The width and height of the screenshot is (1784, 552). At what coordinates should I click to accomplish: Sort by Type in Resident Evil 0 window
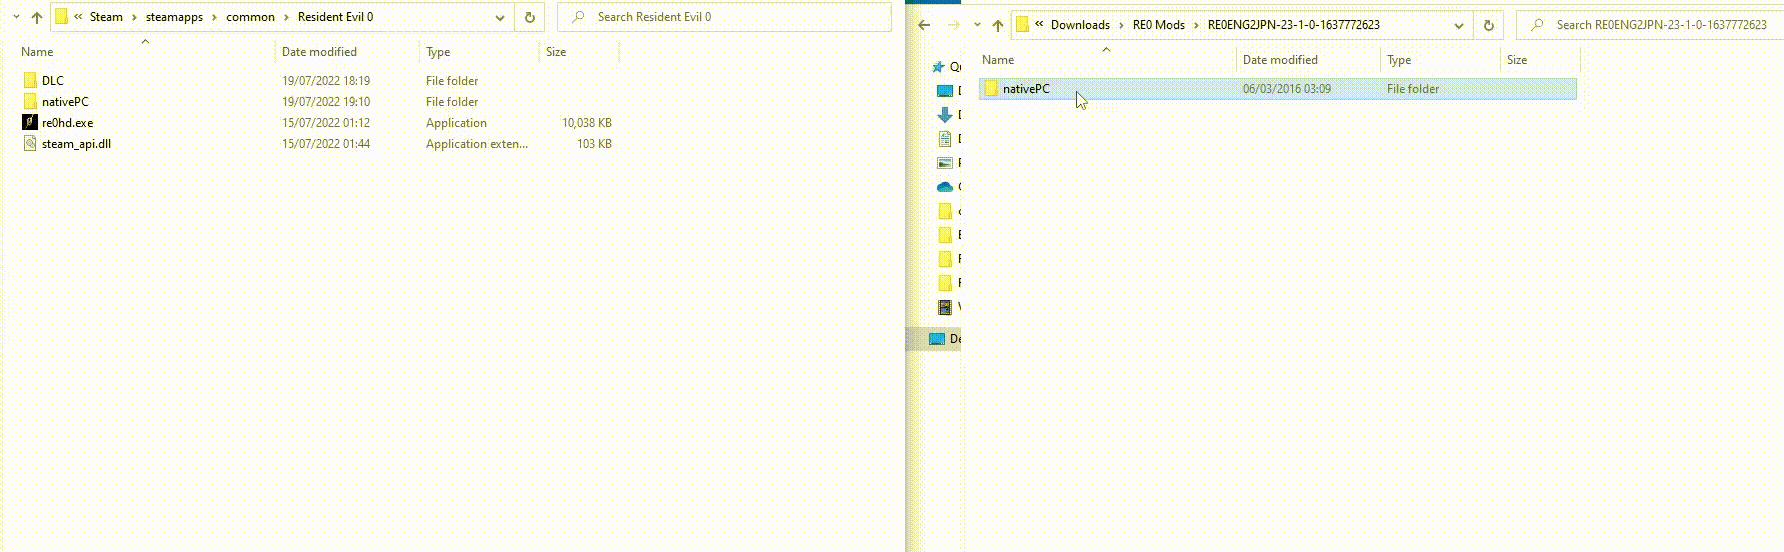438,52
